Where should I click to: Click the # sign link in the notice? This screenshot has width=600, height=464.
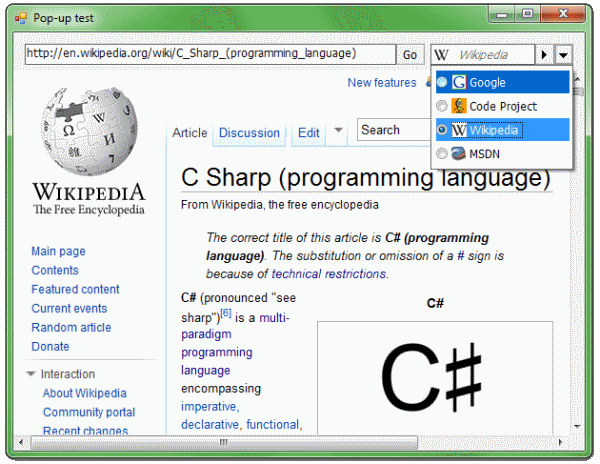point(461,256)
